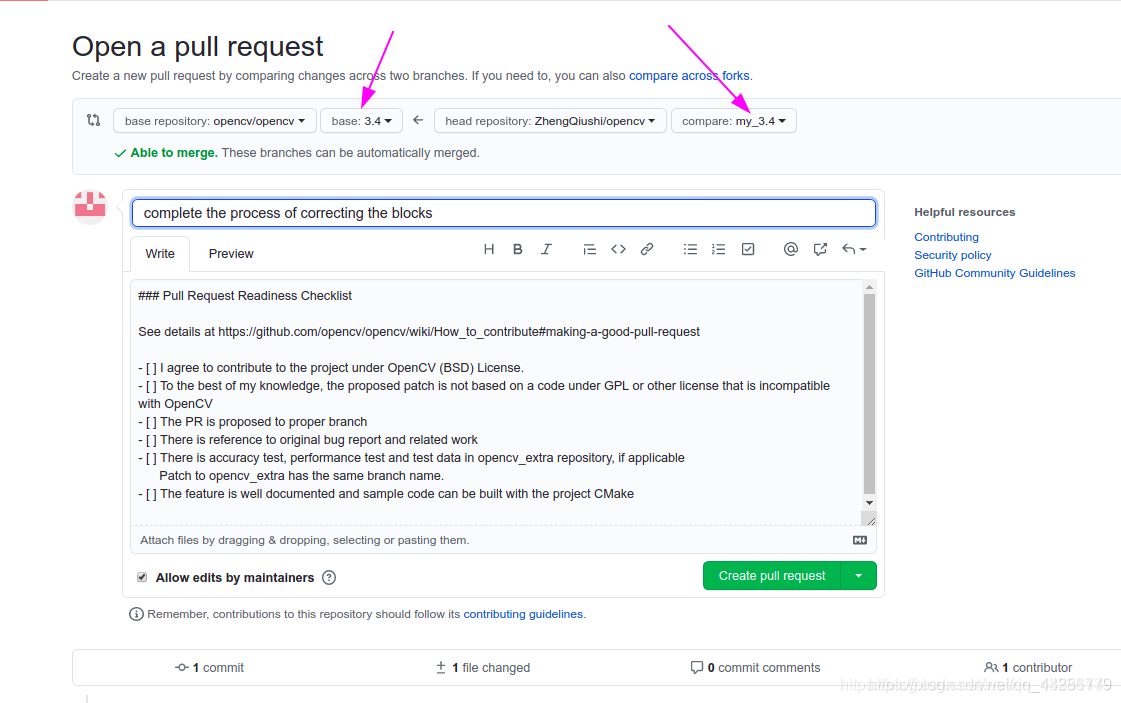Expand Create pull request options arrow
This screenshot has height=703, width=1121.
[859, 576]
